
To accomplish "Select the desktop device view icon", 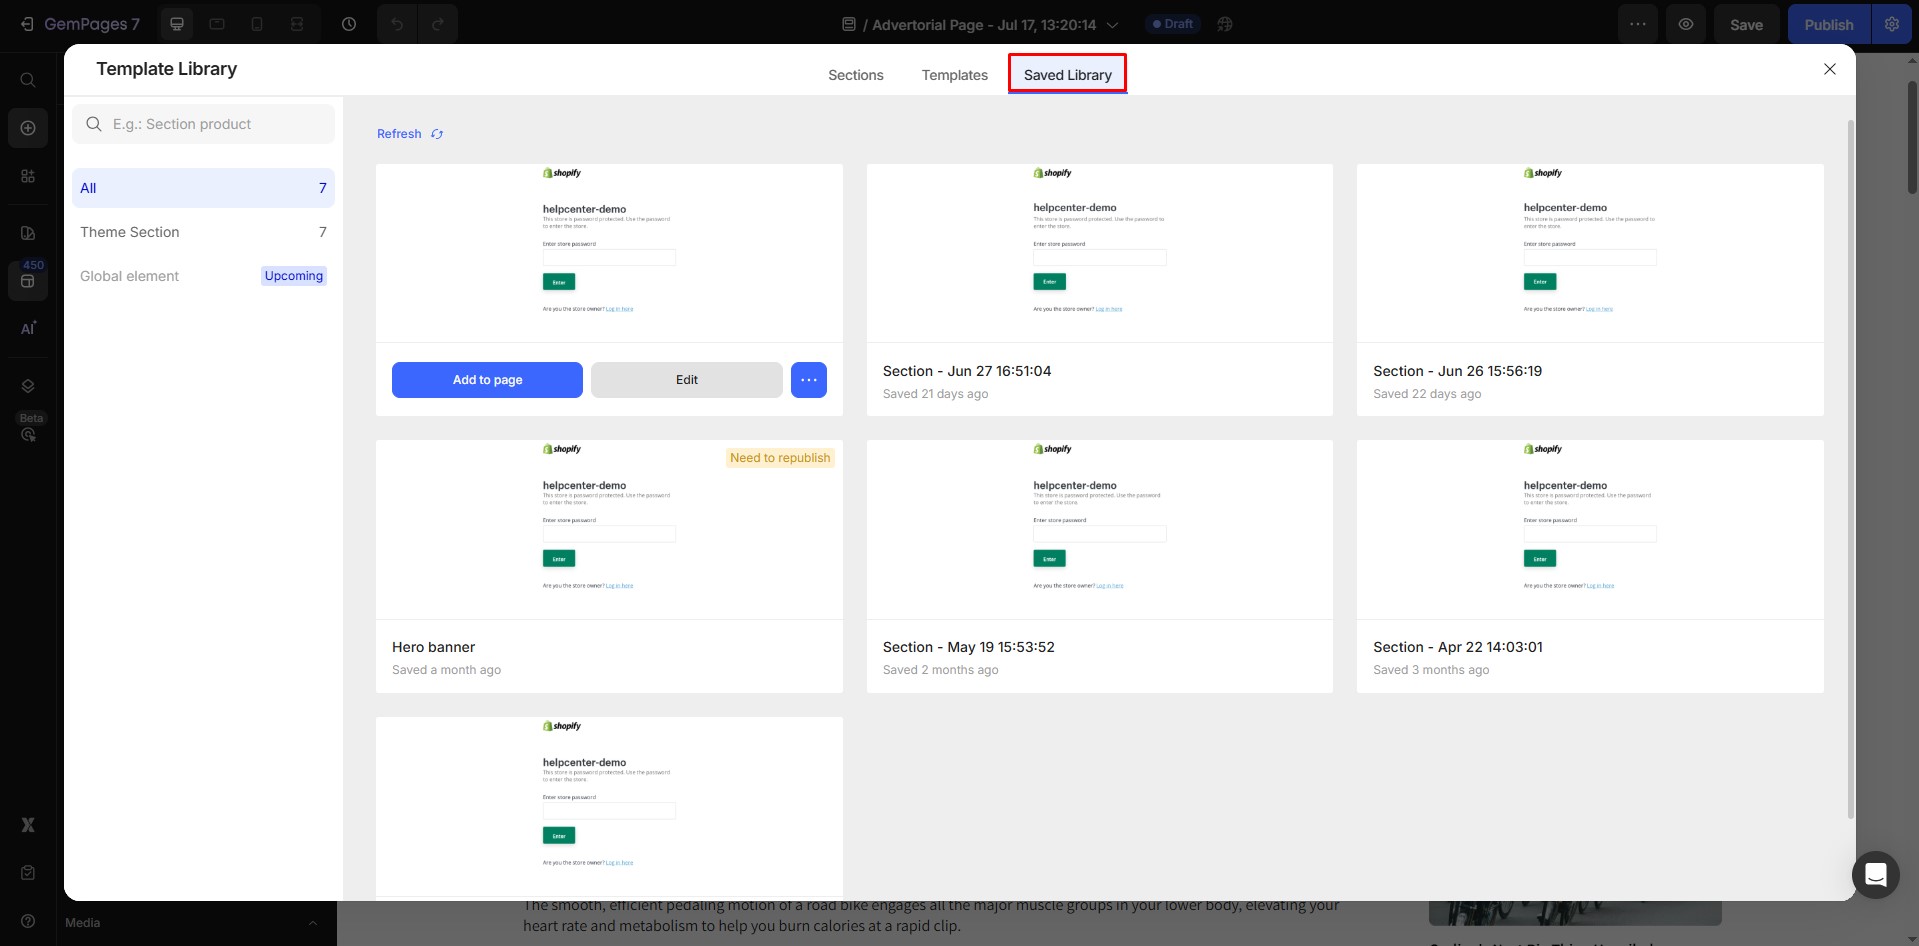I will [x=177, y=24].
